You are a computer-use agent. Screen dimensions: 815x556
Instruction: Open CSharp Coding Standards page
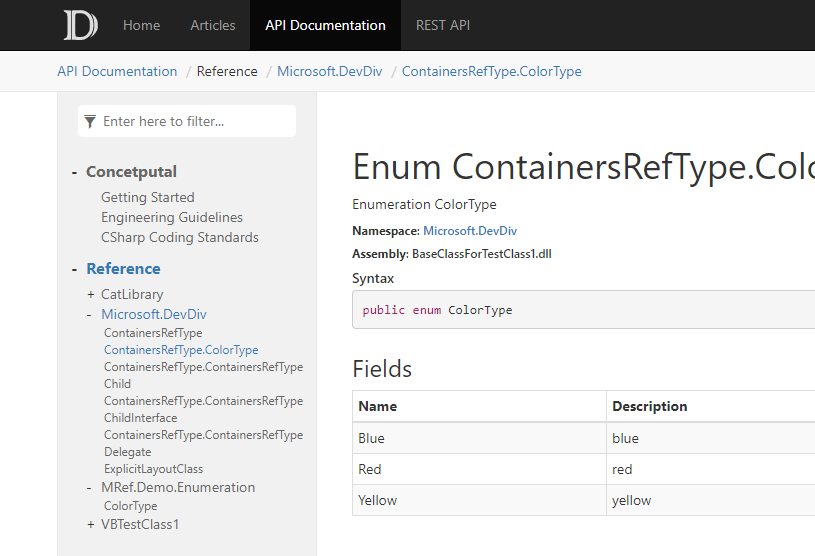(180, 237)
